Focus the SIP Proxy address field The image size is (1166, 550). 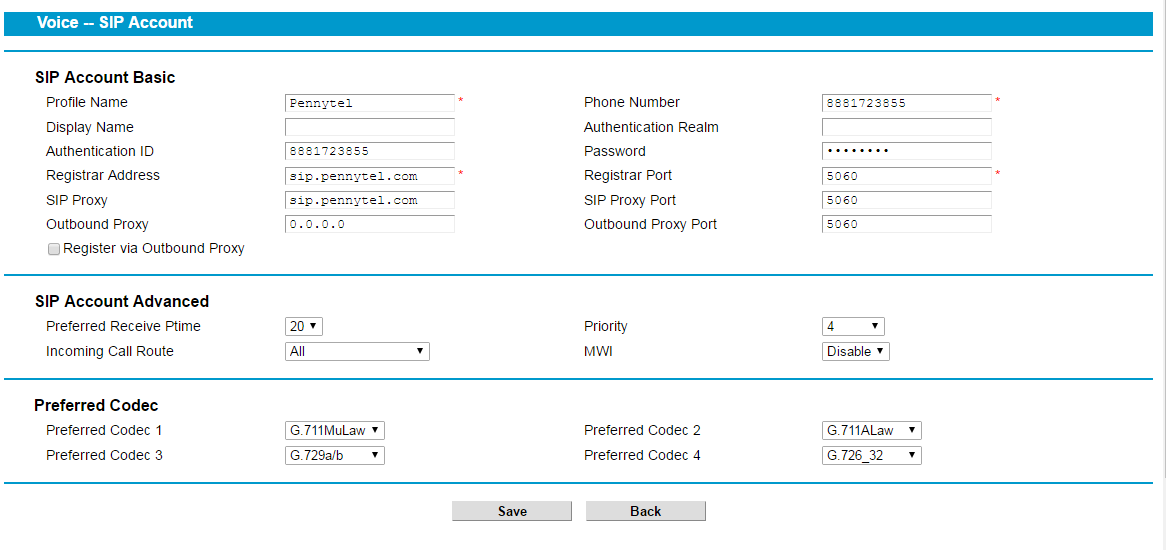[370, 201]
